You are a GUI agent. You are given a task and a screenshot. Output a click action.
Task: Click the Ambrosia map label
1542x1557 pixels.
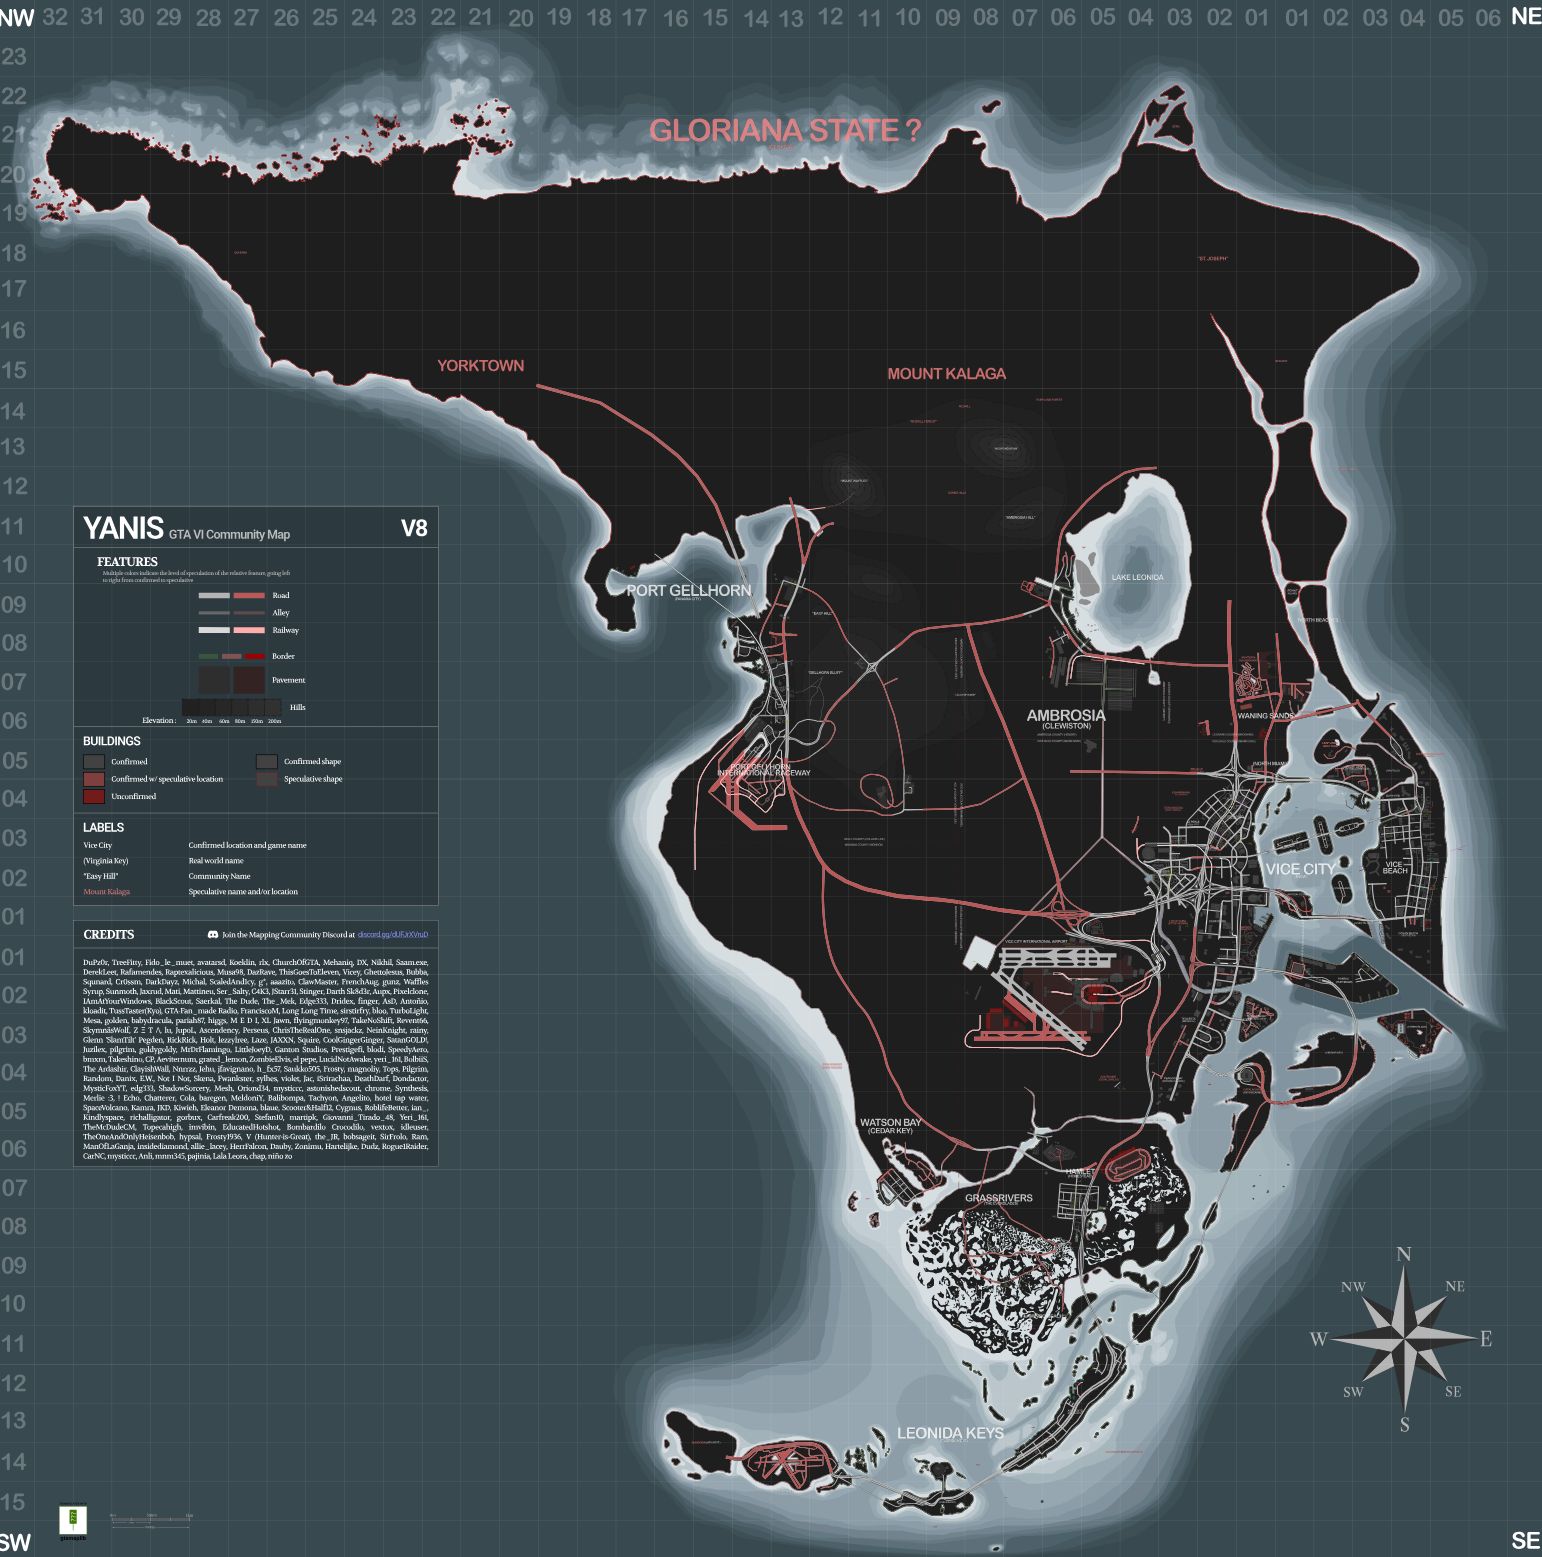[1066, 715]
